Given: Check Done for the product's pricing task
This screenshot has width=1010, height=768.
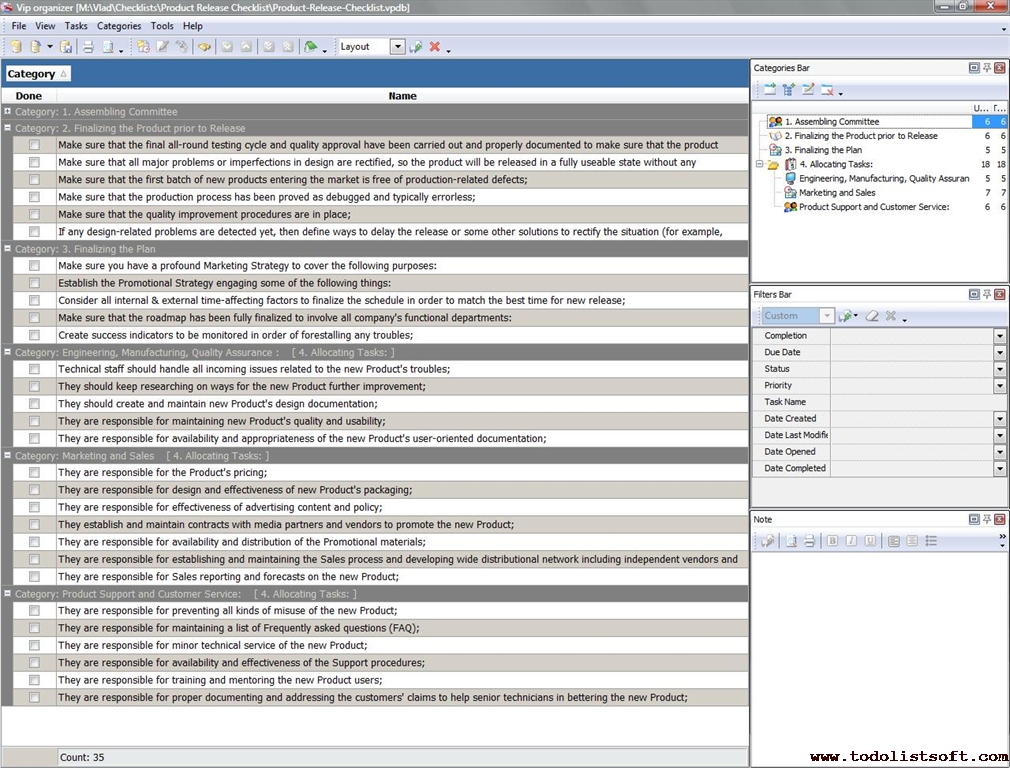Looking at the screenshot, I should (x=34, y=473).
